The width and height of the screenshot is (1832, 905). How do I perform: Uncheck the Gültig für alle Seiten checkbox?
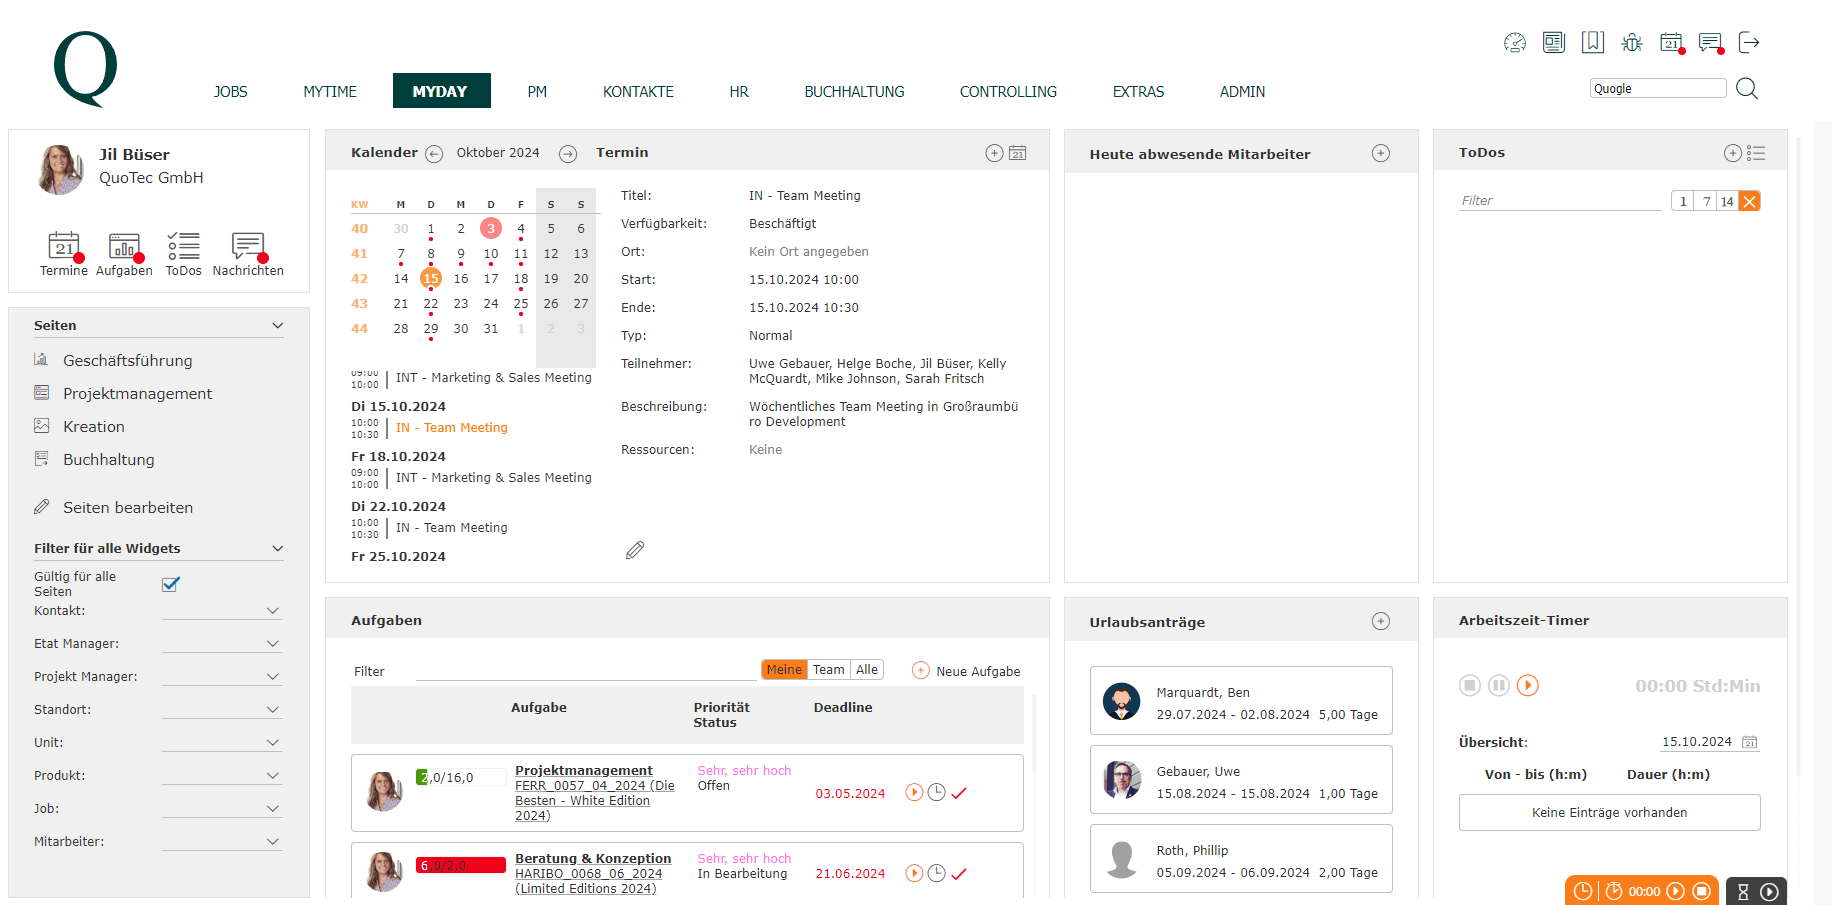click(170, 584)
